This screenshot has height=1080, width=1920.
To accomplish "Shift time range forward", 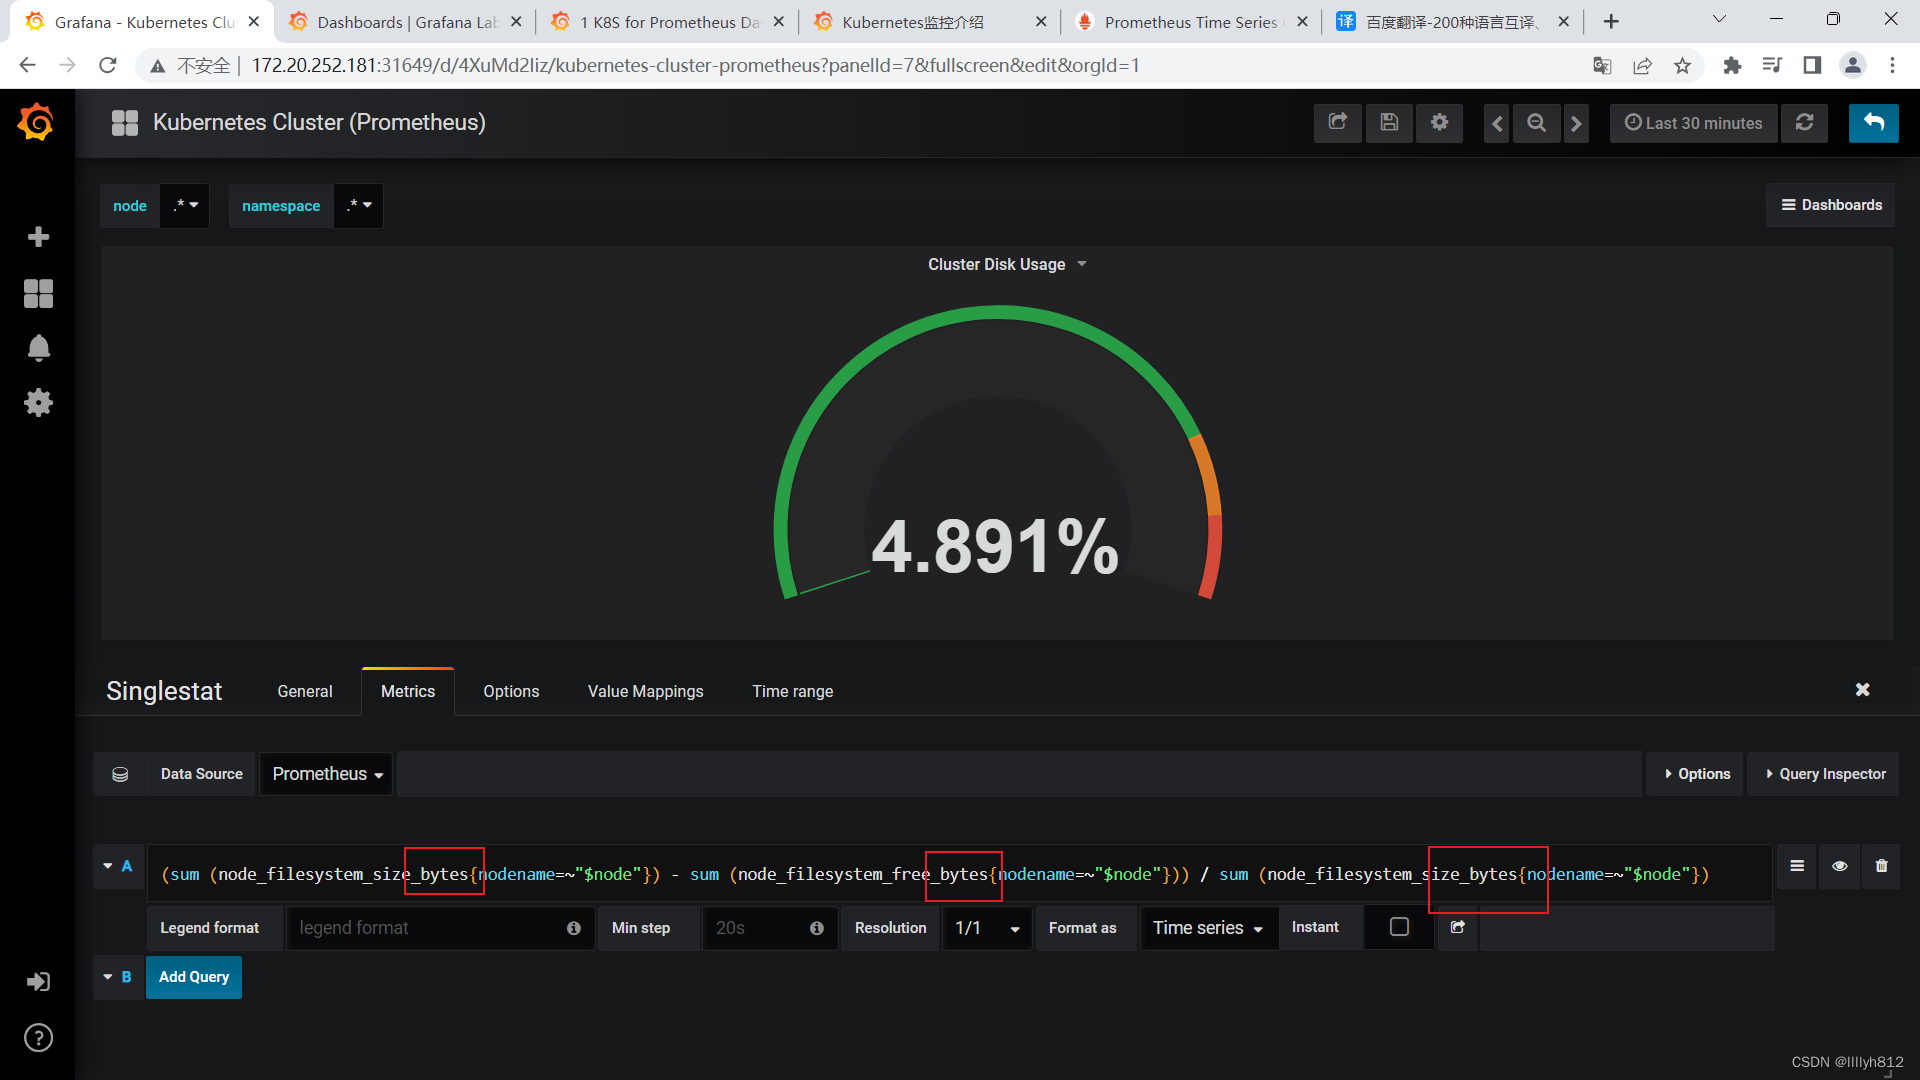I will click(1576, 124).
